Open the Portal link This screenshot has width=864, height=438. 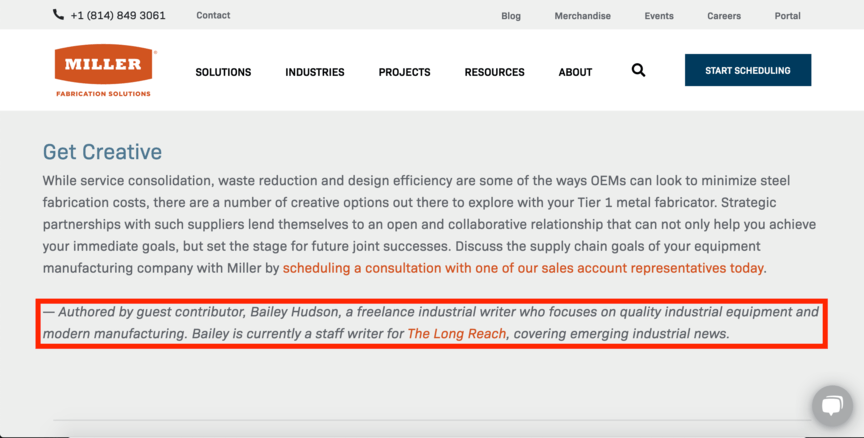tap(787, 16)
